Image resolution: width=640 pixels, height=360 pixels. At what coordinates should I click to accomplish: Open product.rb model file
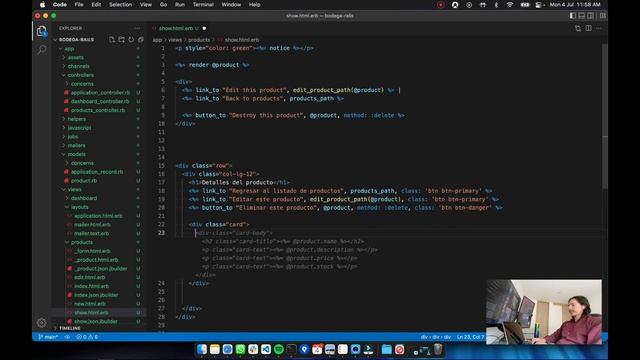click(84, 180)
